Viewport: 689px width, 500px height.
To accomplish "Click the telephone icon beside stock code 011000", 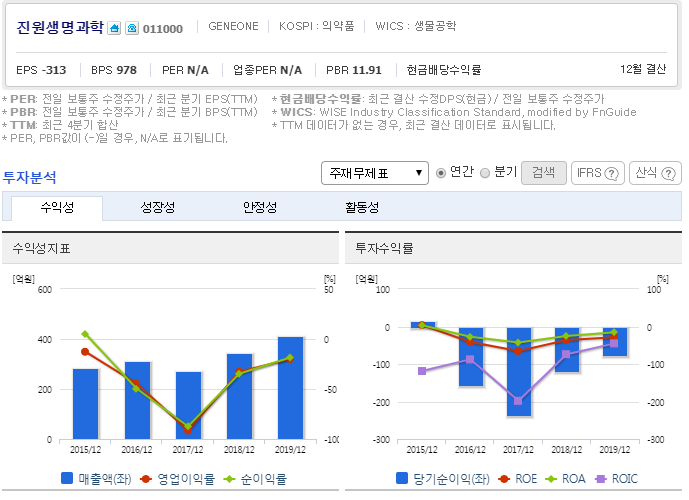I will pyautogui.click(x=132, y=29).
